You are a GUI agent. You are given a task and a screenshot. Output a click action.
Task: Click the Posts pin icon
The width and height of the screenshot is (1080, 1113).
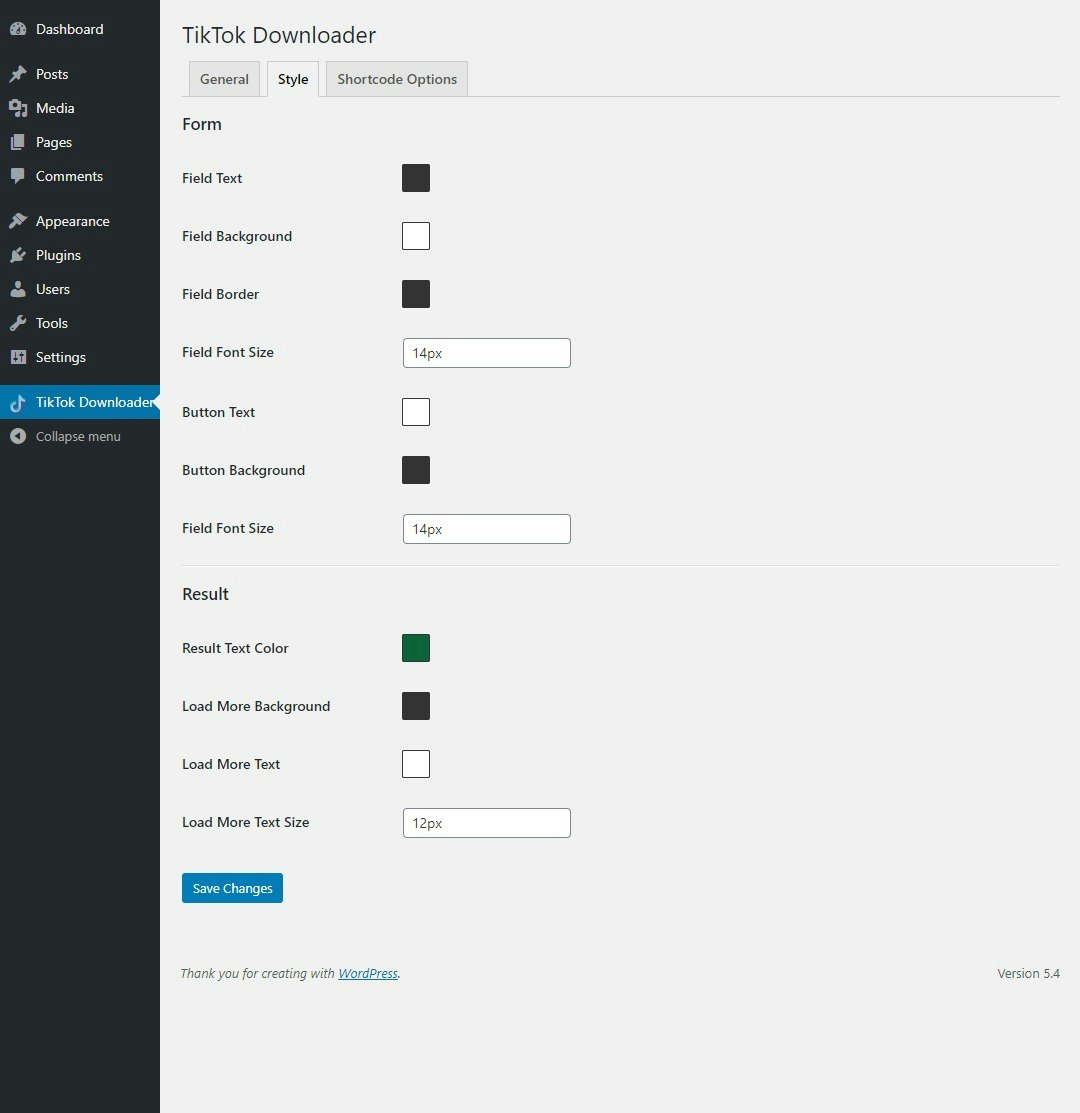click(x=18, y=74)
